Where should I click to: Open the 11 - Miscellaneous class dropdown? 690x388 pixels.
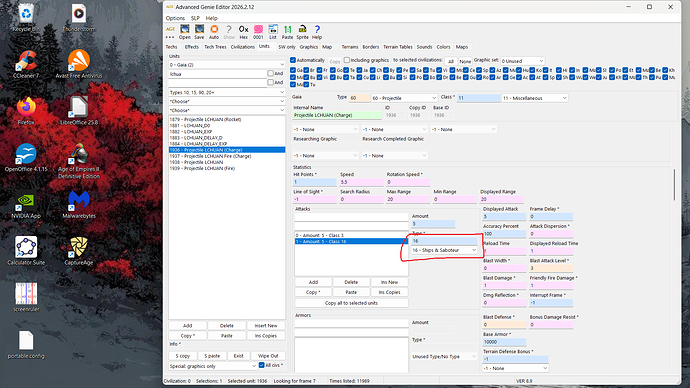535,98
